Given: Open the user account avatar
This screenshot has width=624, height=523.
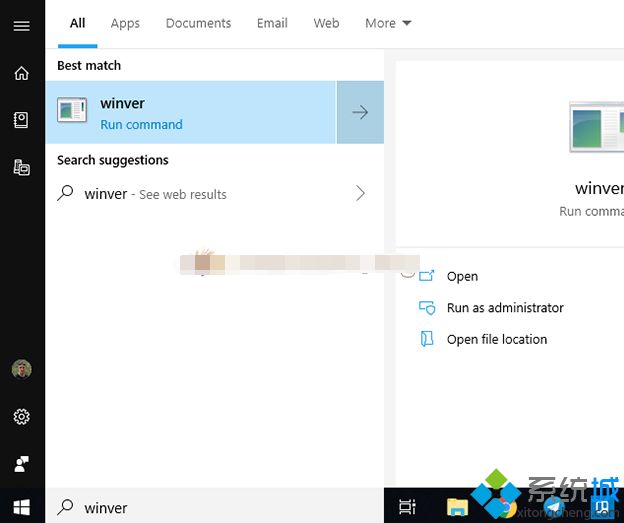Looking at the screenshot, I should pyautogui.click(x=21, y=369).
